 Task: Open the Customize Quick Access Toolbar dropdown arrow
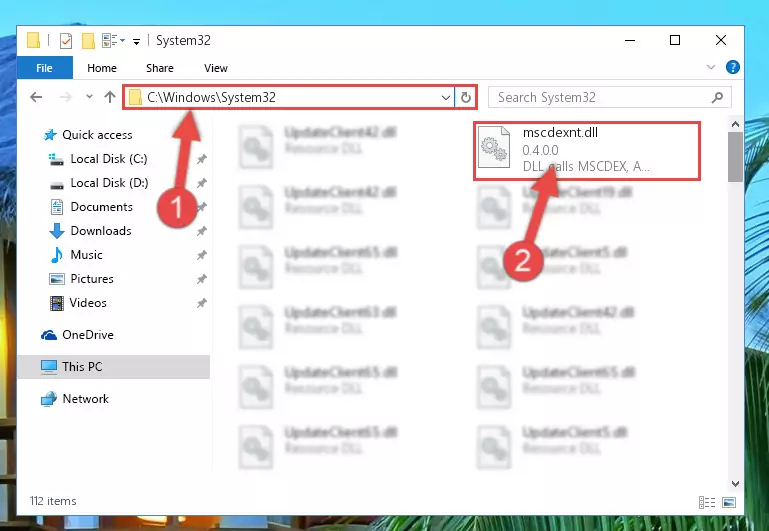[x=136, y=41]
